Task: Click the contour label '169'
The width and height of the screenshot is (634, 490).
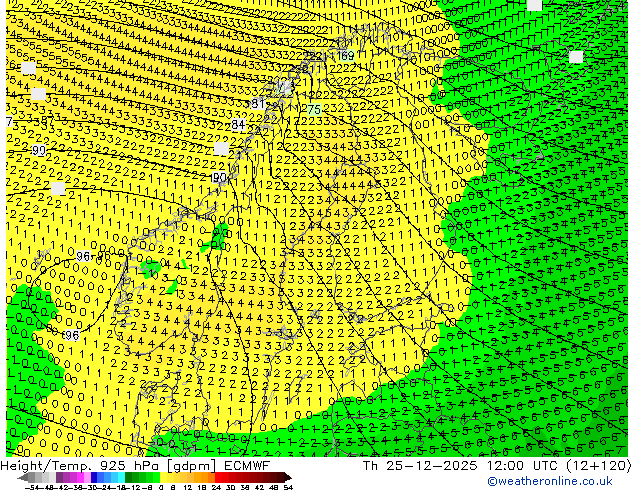Action: 345,56
